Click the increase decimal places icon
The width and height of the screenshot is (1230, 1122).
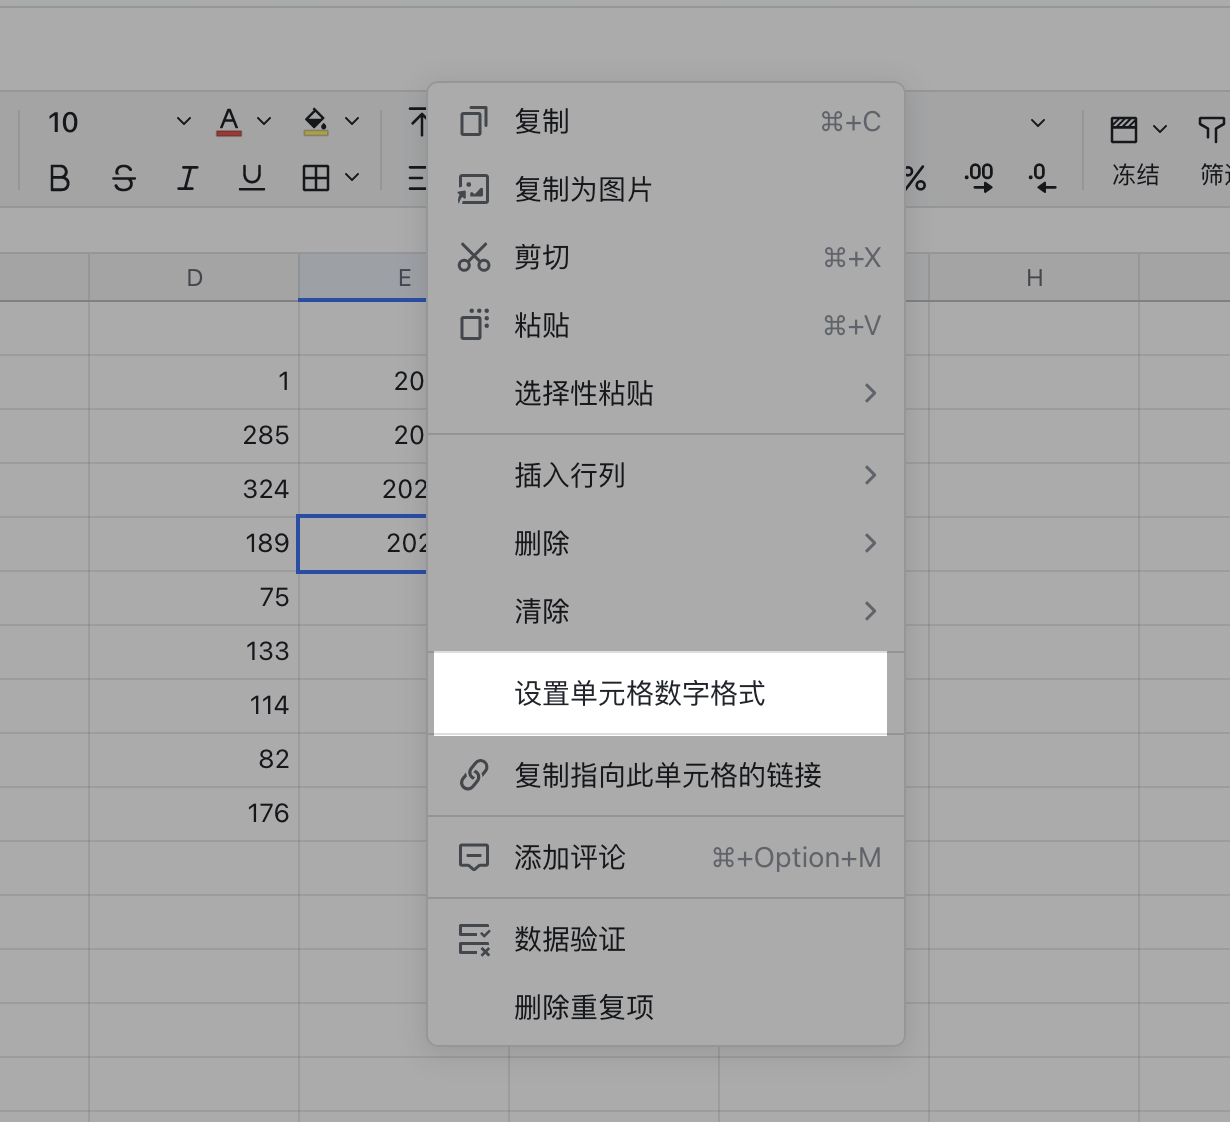click(978, 178)
